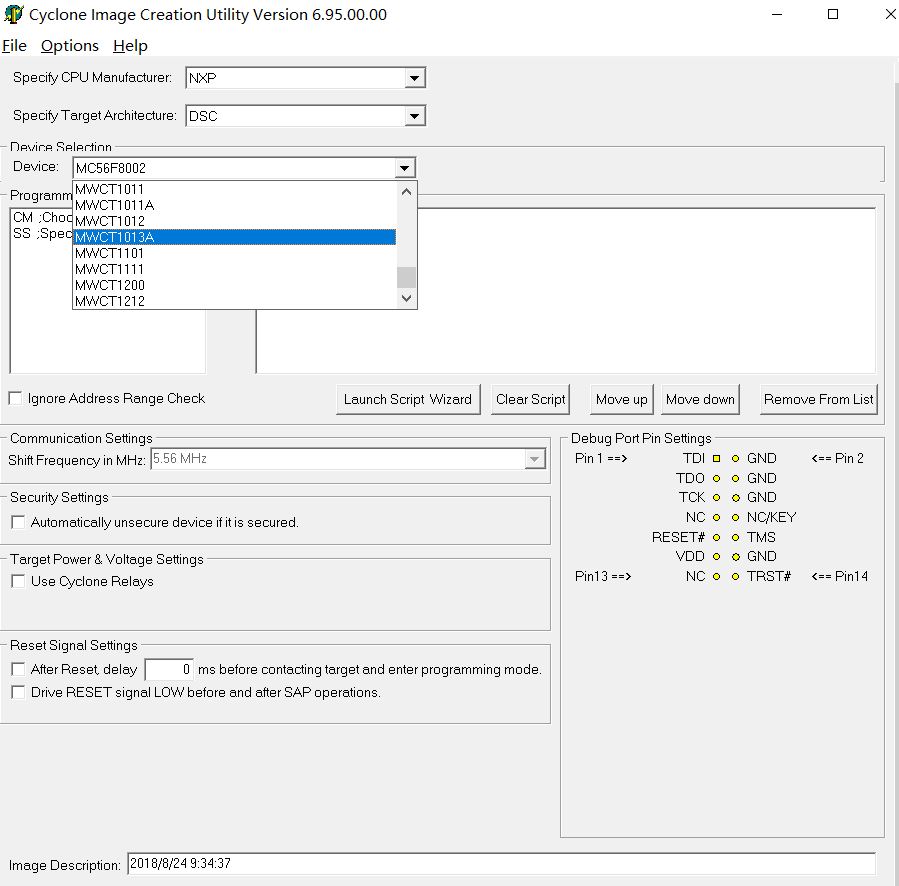
Task: Open Shift Frequency 5.56 MHz dropdown
Action: click(534, 459)
